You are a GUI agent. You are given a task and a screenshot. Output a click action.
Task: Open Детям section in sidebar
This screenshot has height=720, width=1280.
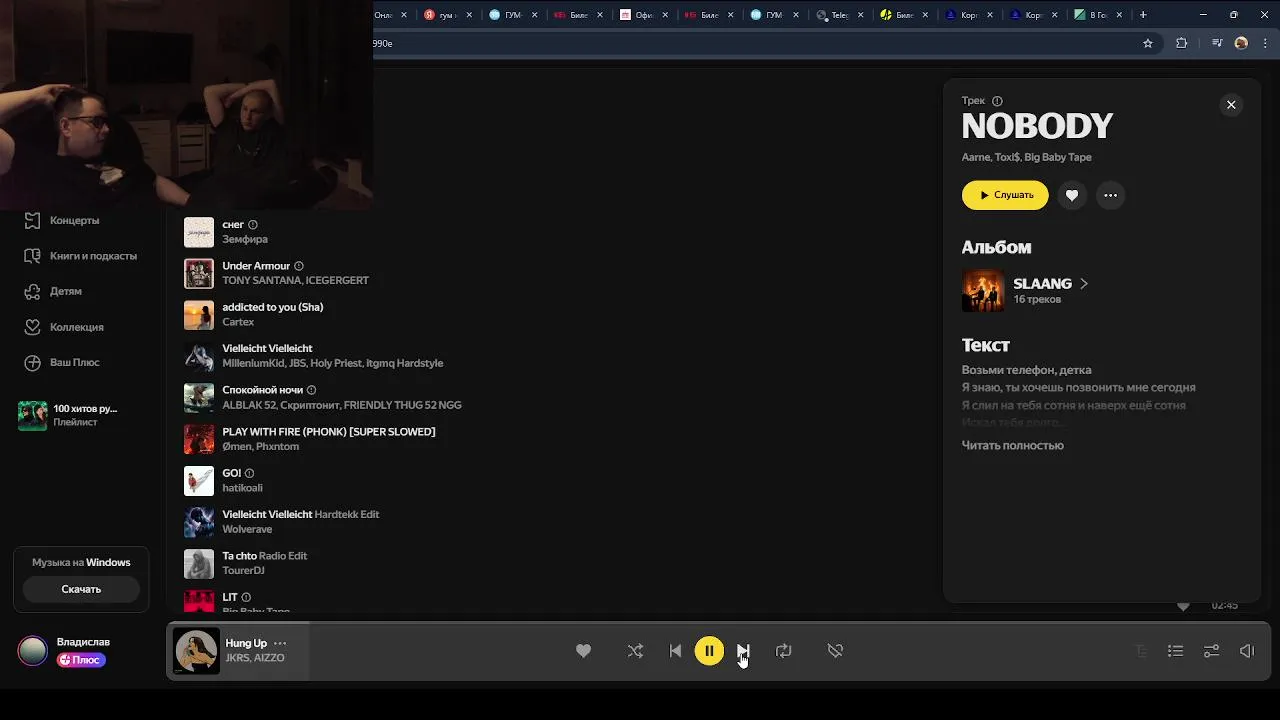click(66, 291)
